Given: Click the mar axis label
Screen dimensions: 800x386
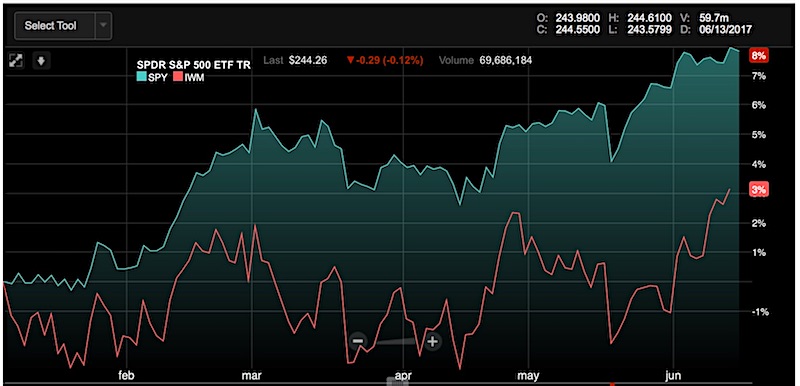Looking at the screenshot, I should pyautogui.click(x=252, y=376).
